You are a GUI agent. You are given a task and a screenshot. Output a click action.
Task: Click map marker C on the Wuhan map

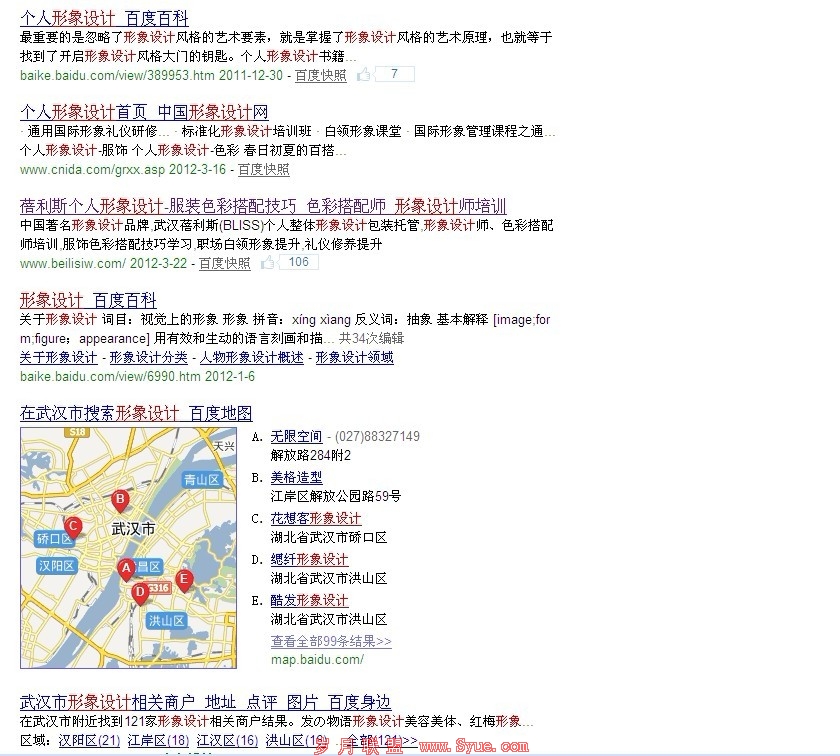73,527
